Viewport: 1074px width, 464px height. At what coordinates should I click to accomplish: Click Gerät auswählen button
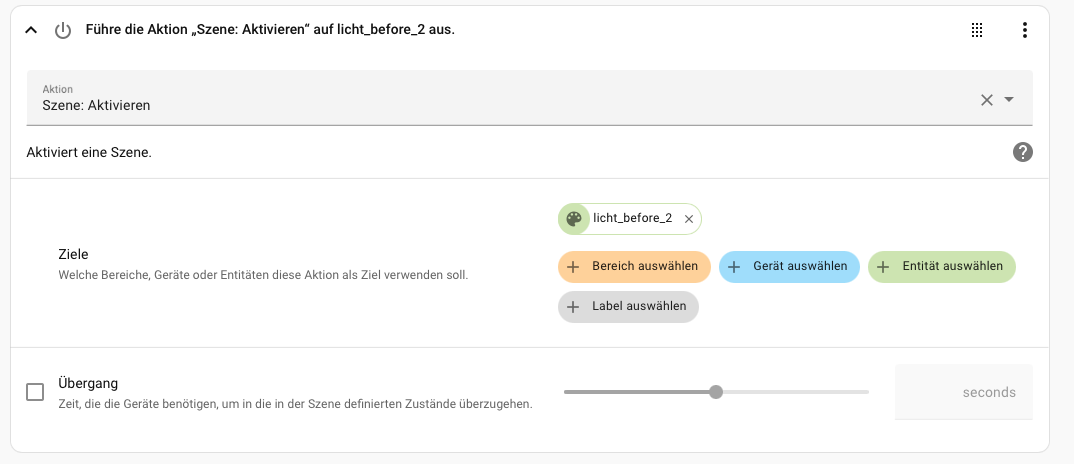coord(789,267)
